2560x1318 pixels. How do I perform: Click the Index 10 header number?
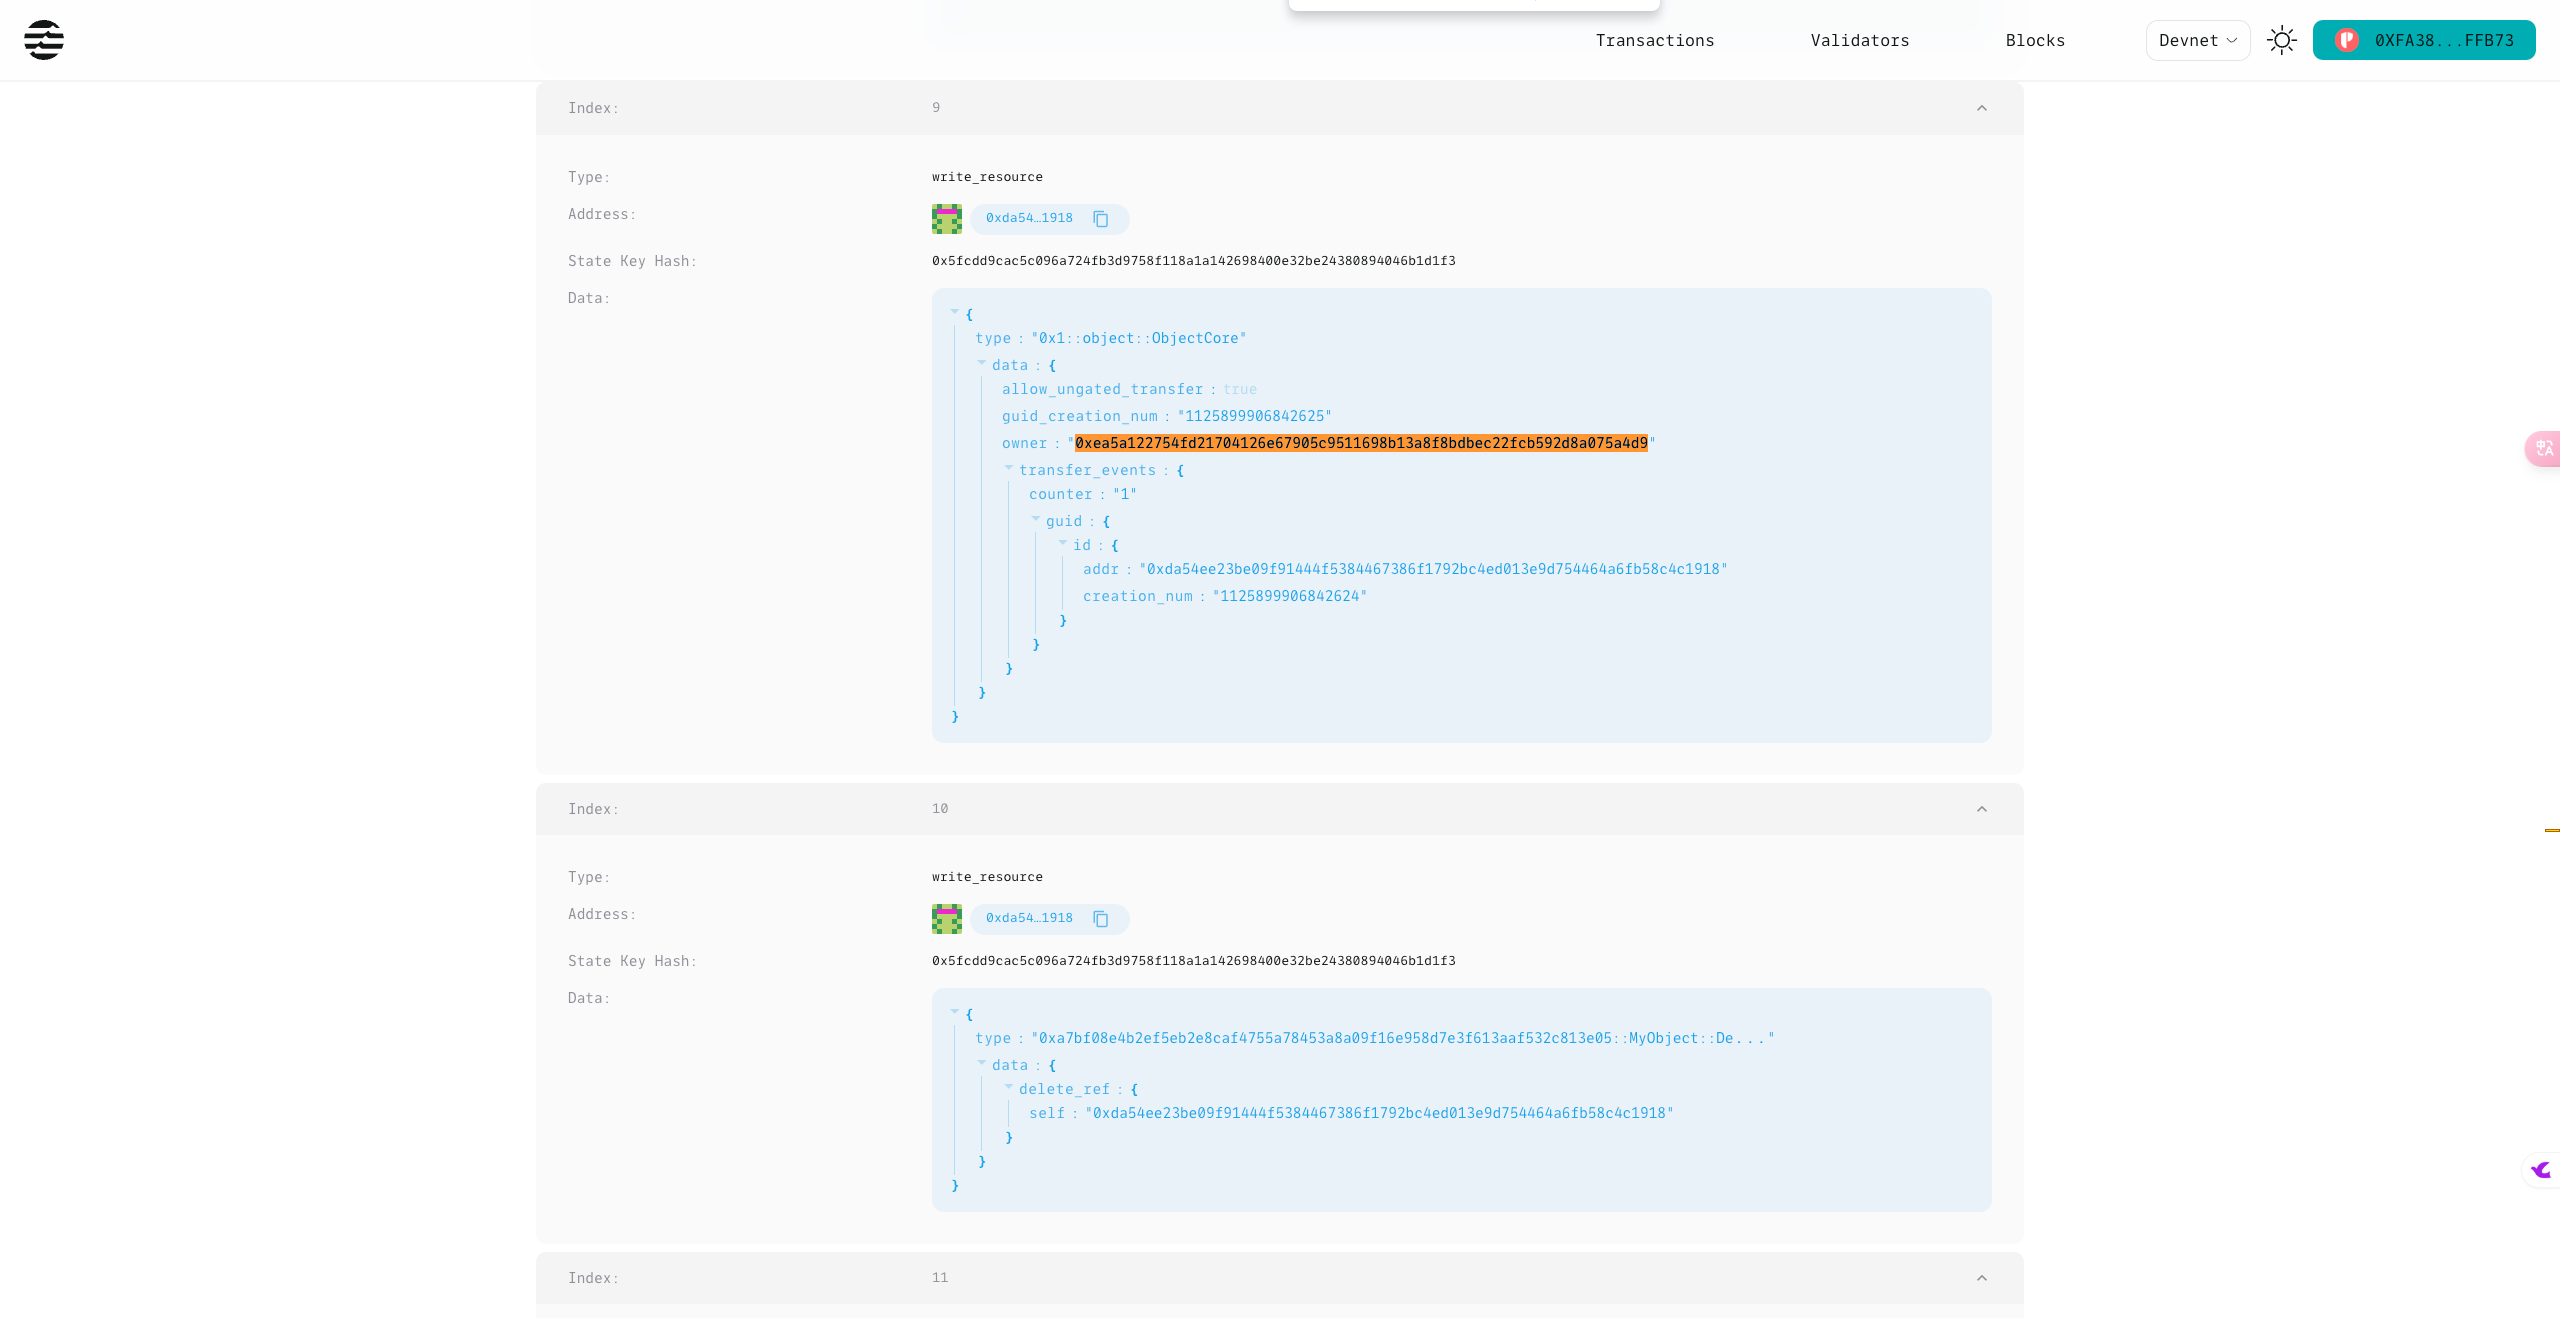tap(940, 808)
